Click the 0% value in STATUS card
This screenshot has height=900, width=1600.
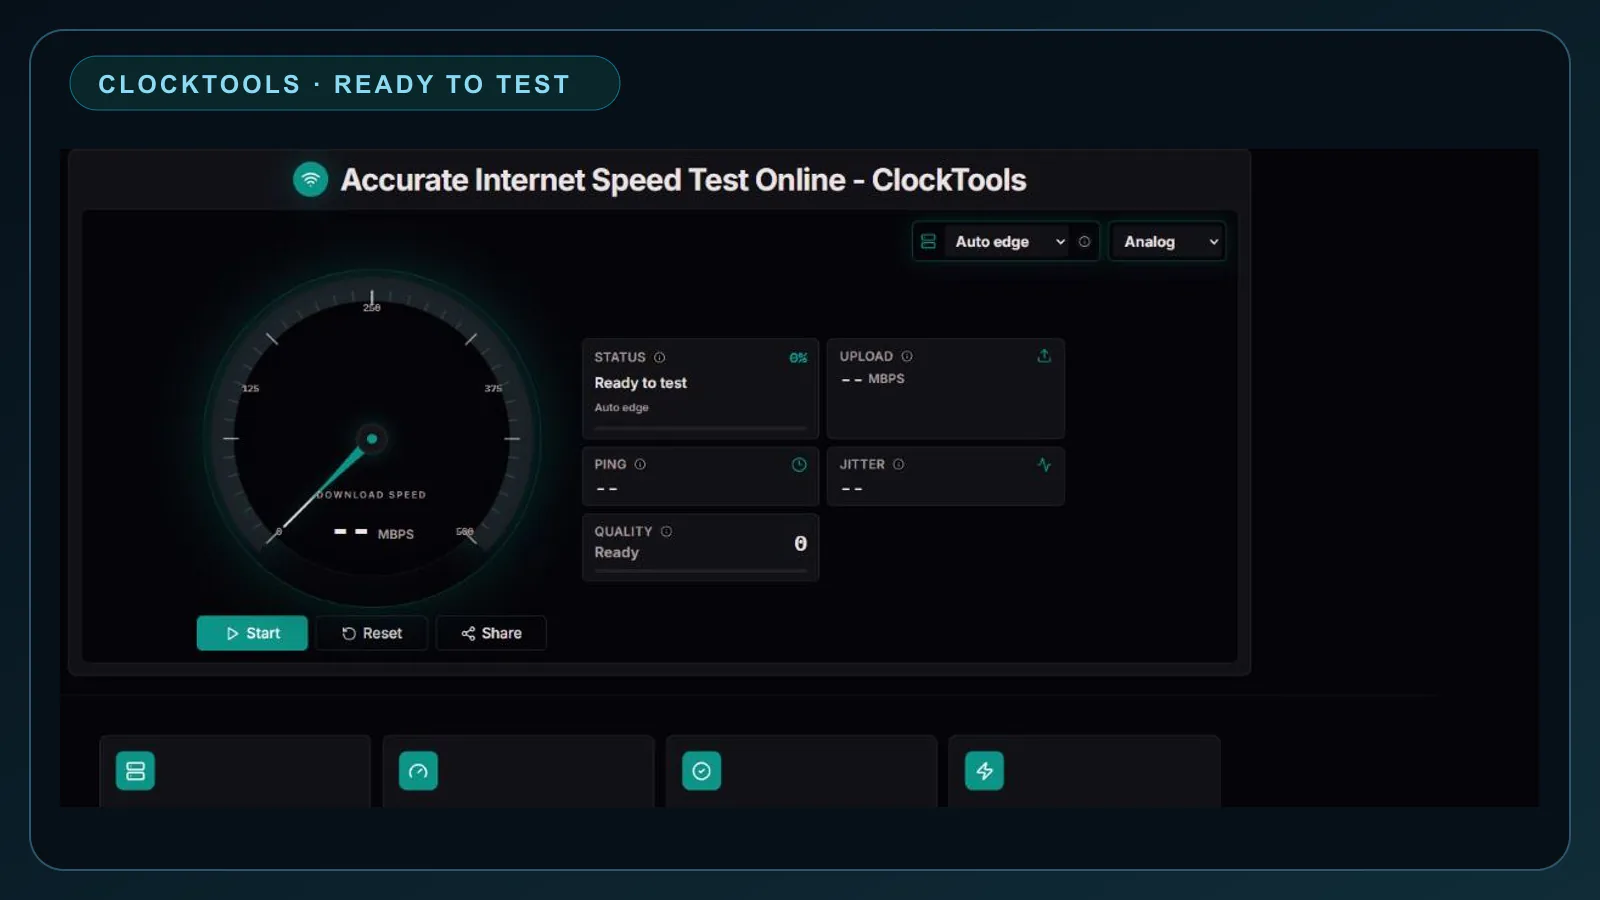798,358
